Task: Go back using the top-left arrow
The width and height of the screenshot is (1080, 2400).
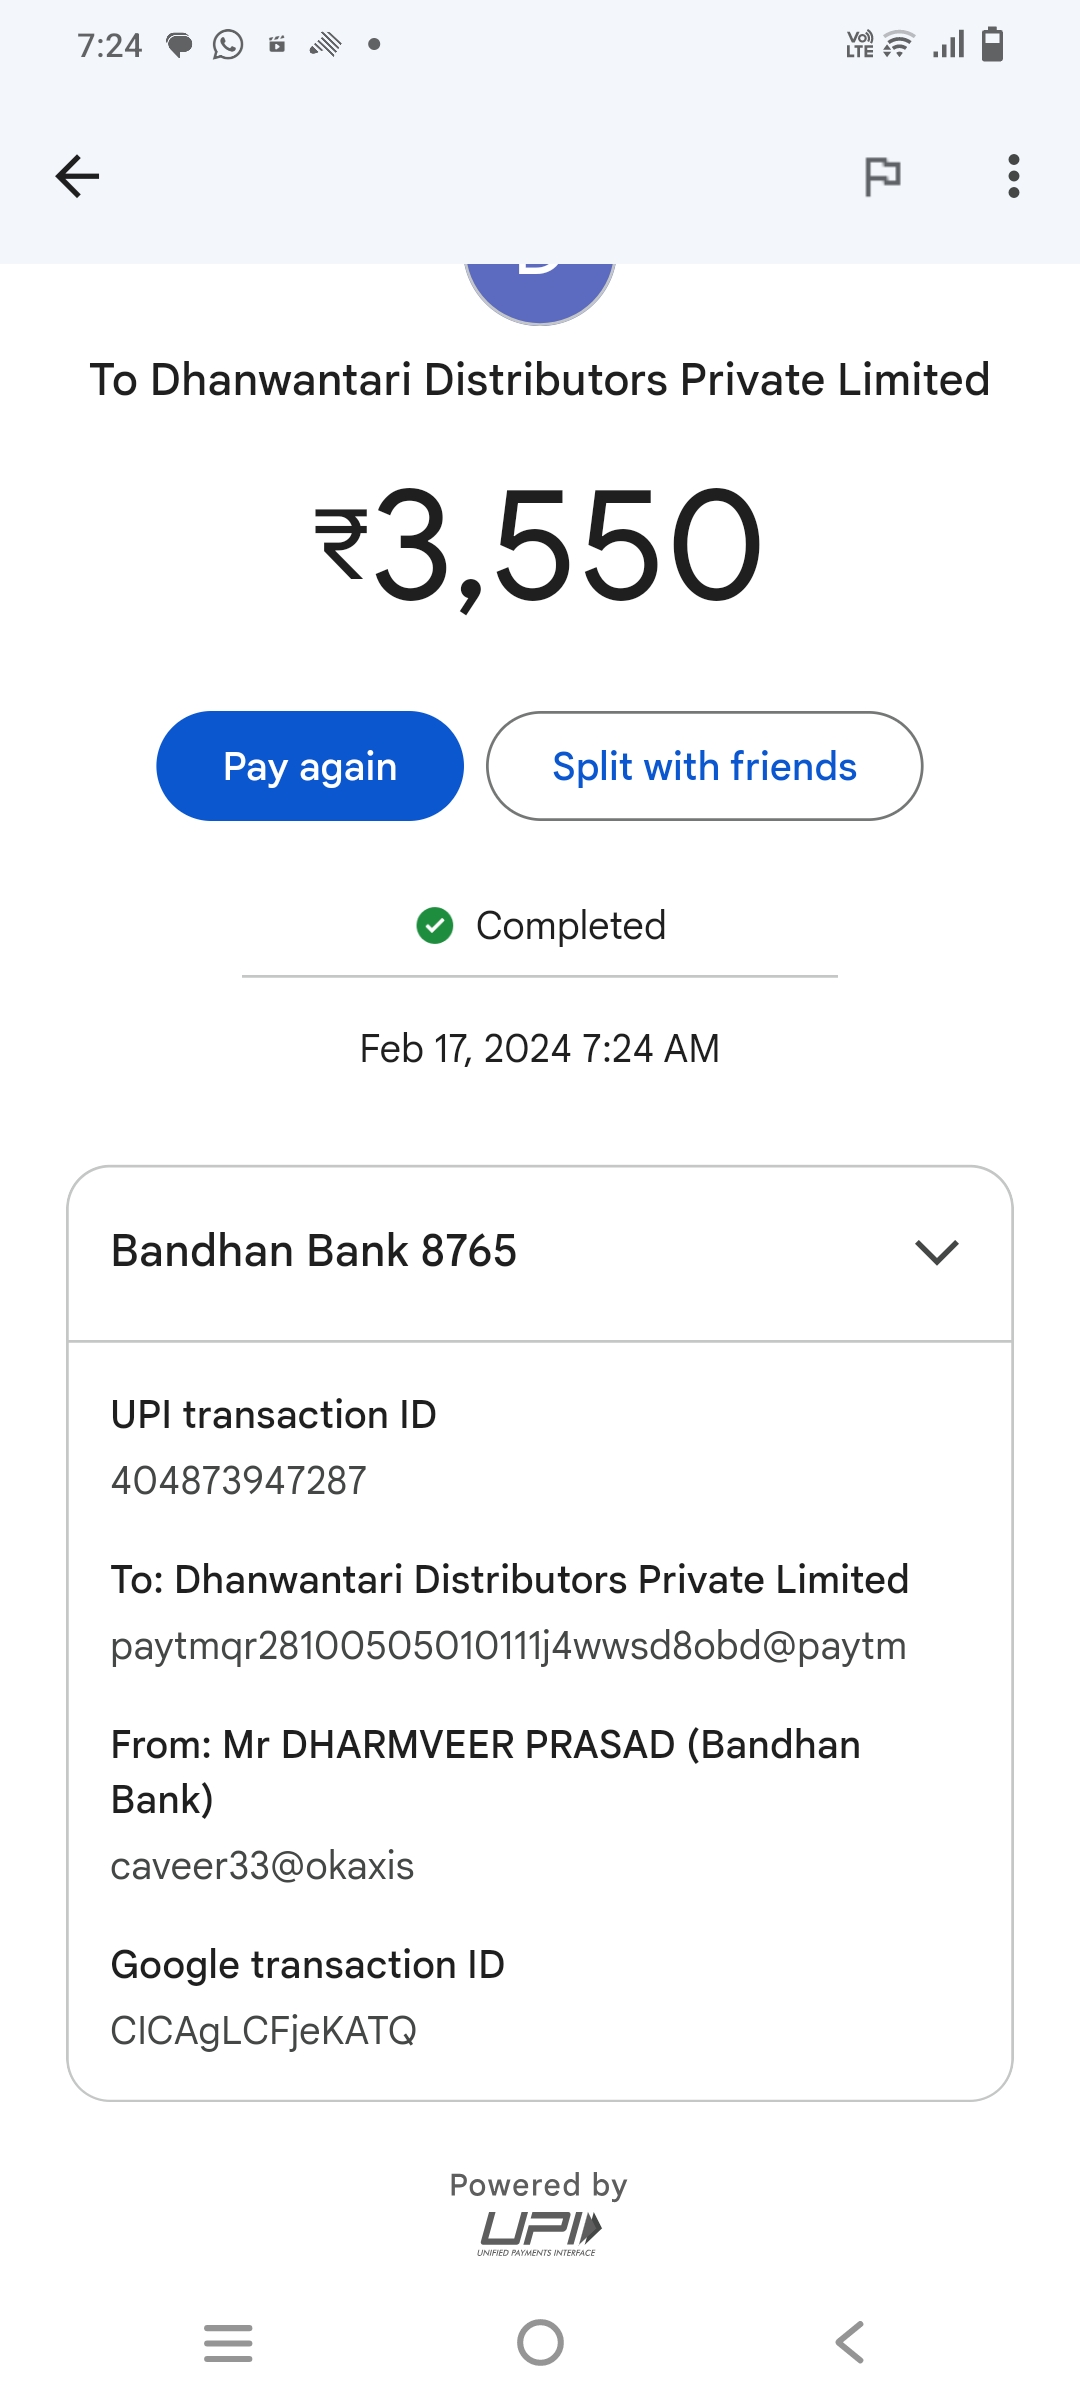Action: pos(77,177)
